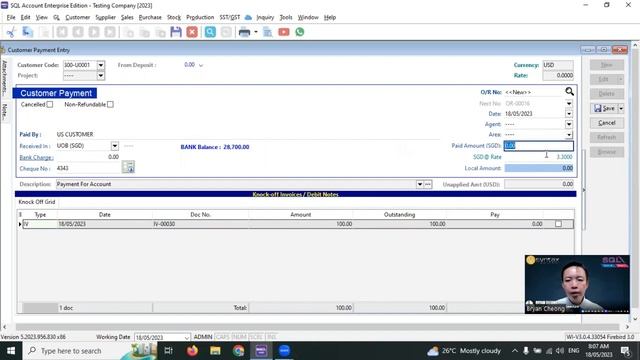Click the Windows Start button
Image resolution: width=640 pixels, height=360 pixels.
click(11, 351)
